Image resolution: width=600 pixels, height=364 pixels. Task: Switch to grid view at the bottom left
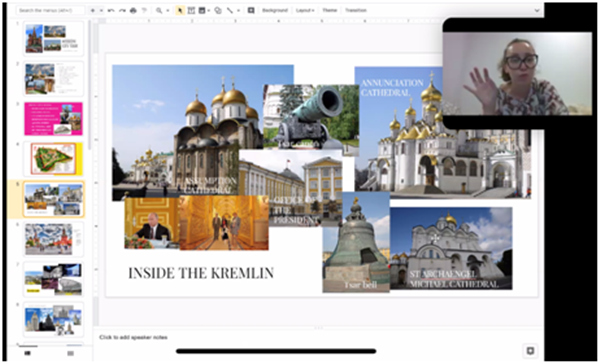[70, 353]
